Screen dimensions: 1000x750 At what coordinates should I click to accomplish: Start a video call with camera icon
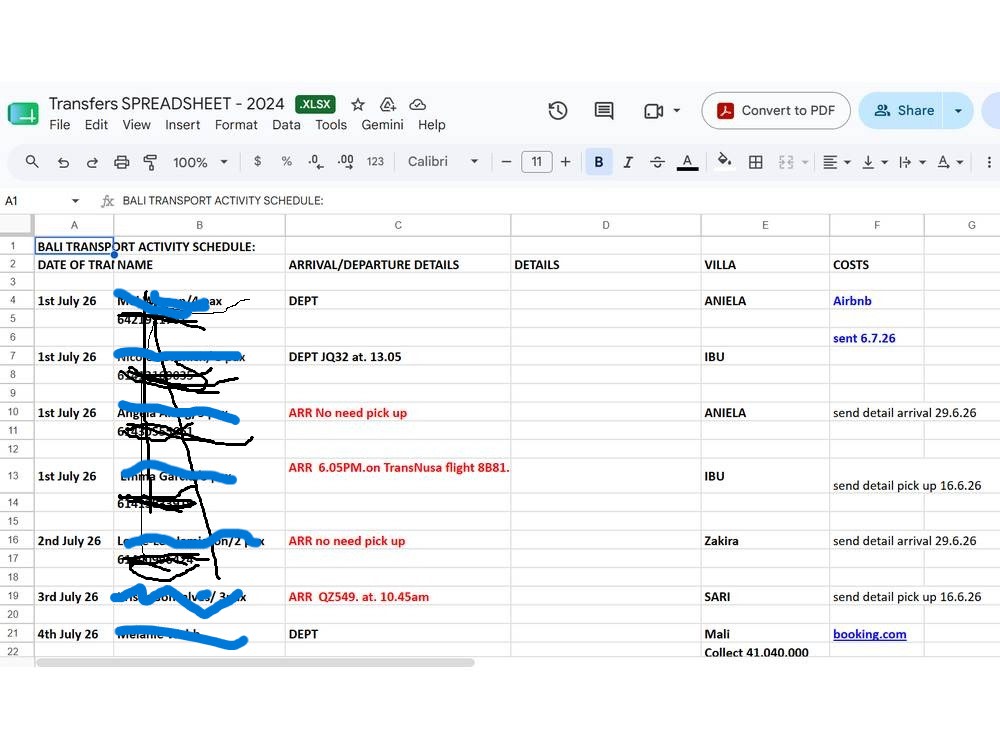[653, 111]
